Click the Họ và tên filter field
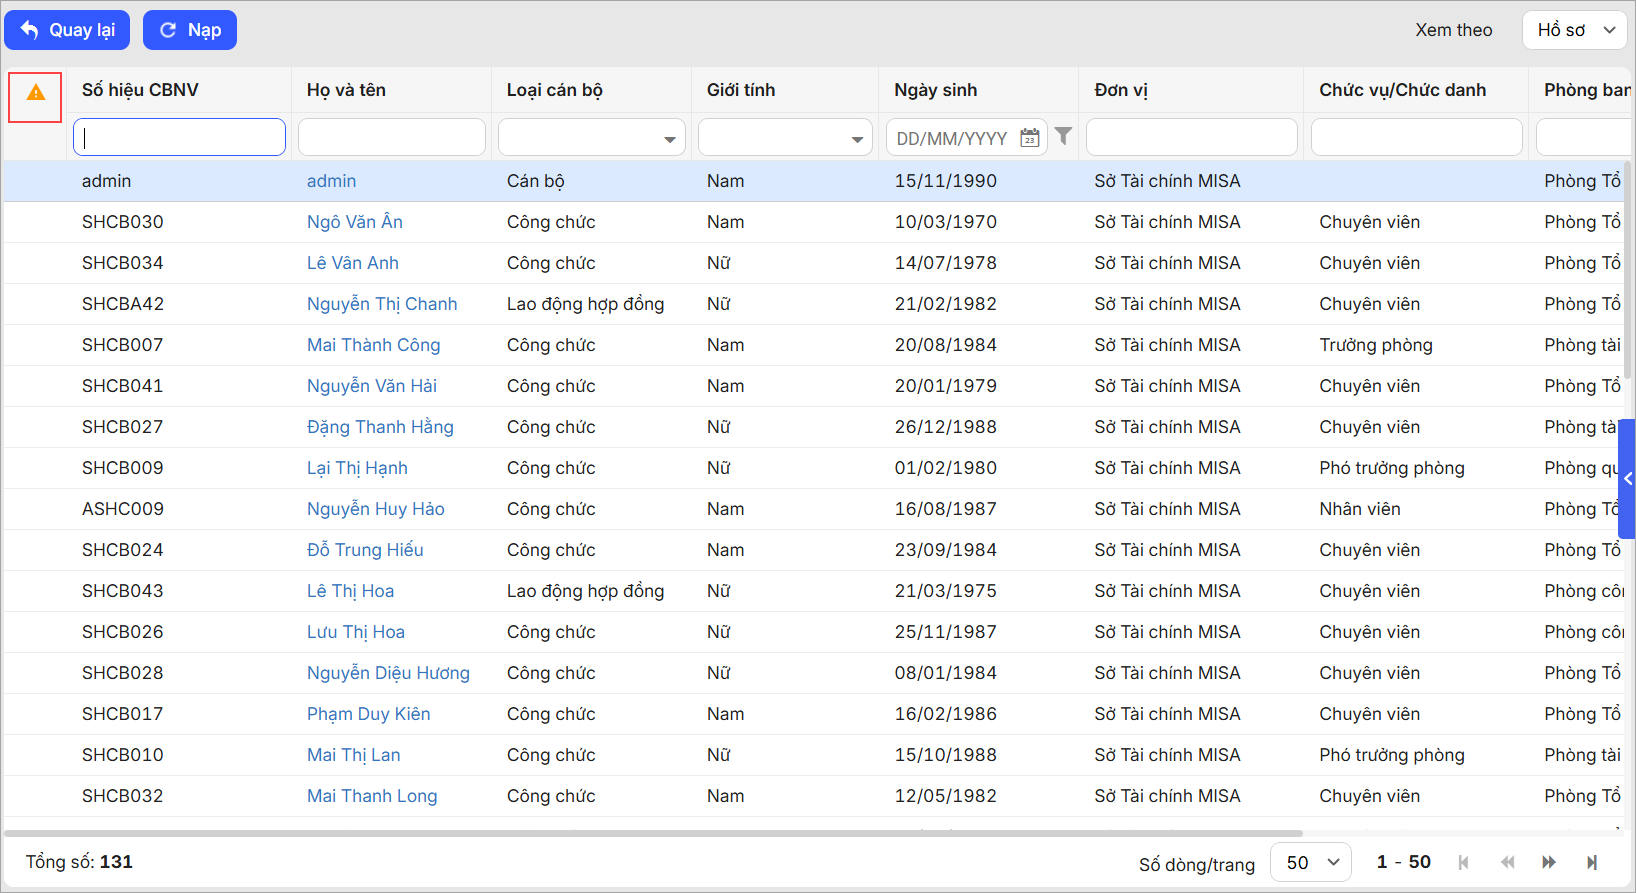This screenshot has width=1636, height=893. (391, 137)
